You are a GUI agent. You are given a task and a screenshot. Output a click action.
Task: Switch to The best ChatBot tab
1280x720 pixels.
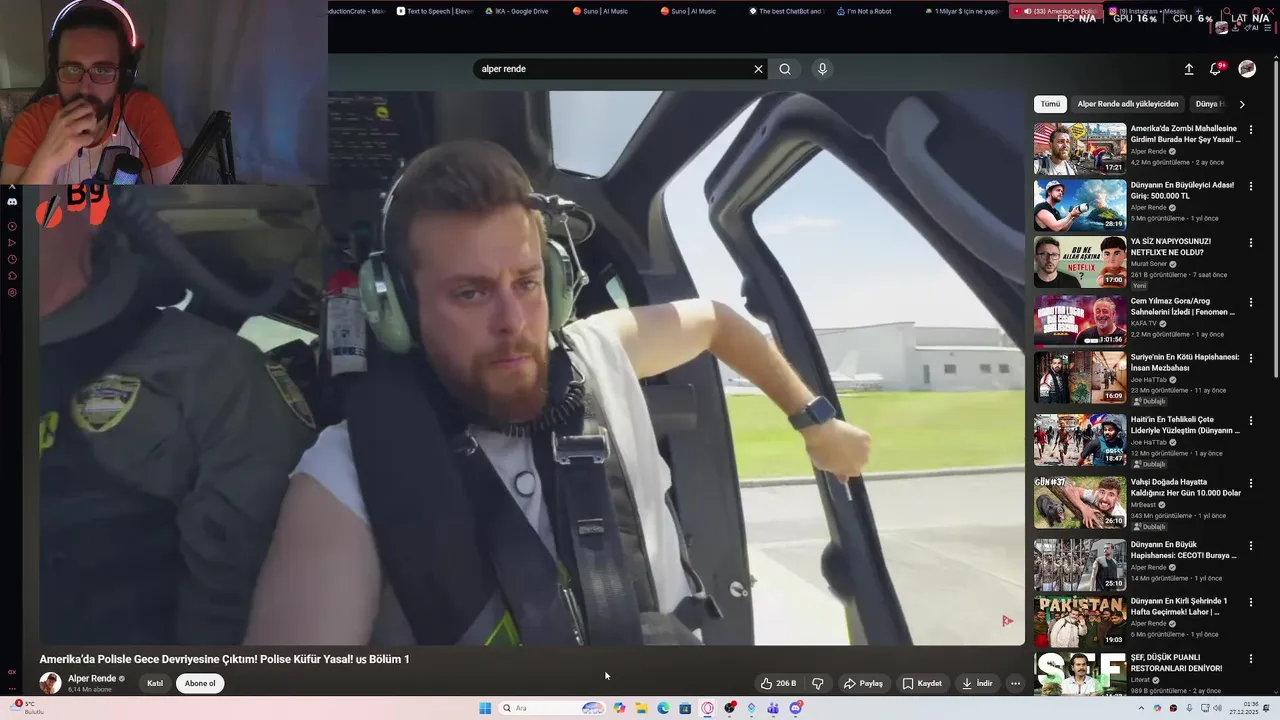click(x=787, y=11)
